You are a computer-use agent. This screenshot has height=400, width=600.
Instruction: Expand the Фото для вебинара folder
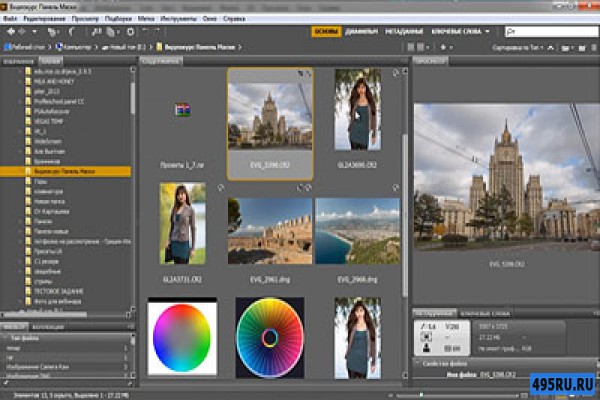21,301
